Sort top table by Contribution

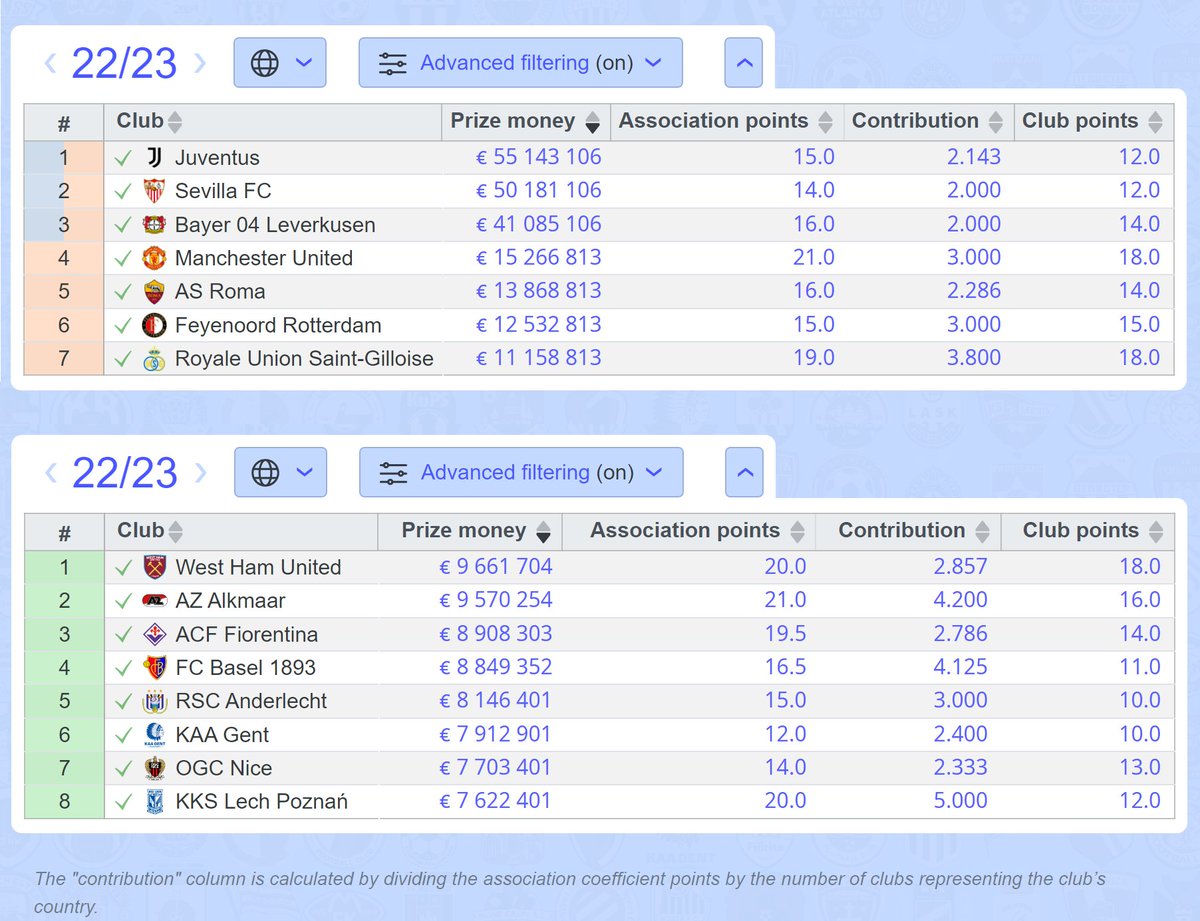pos(995,122)
